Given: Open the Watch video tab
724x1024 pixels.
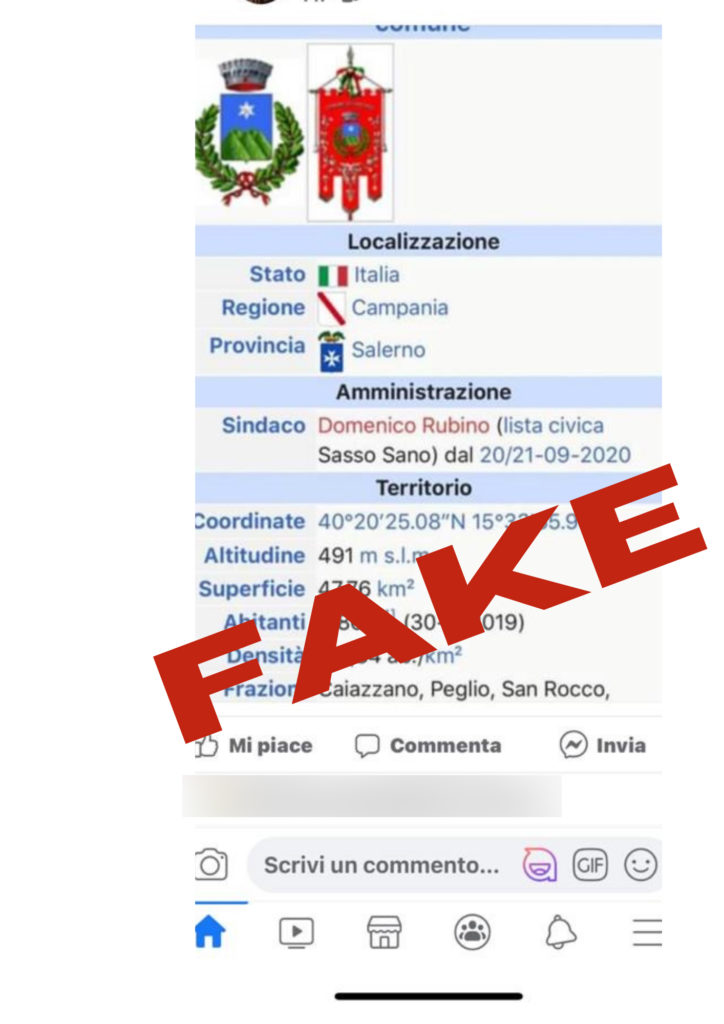Looking at the screenshot, I should pyautogui.click(x=296, y=932).
